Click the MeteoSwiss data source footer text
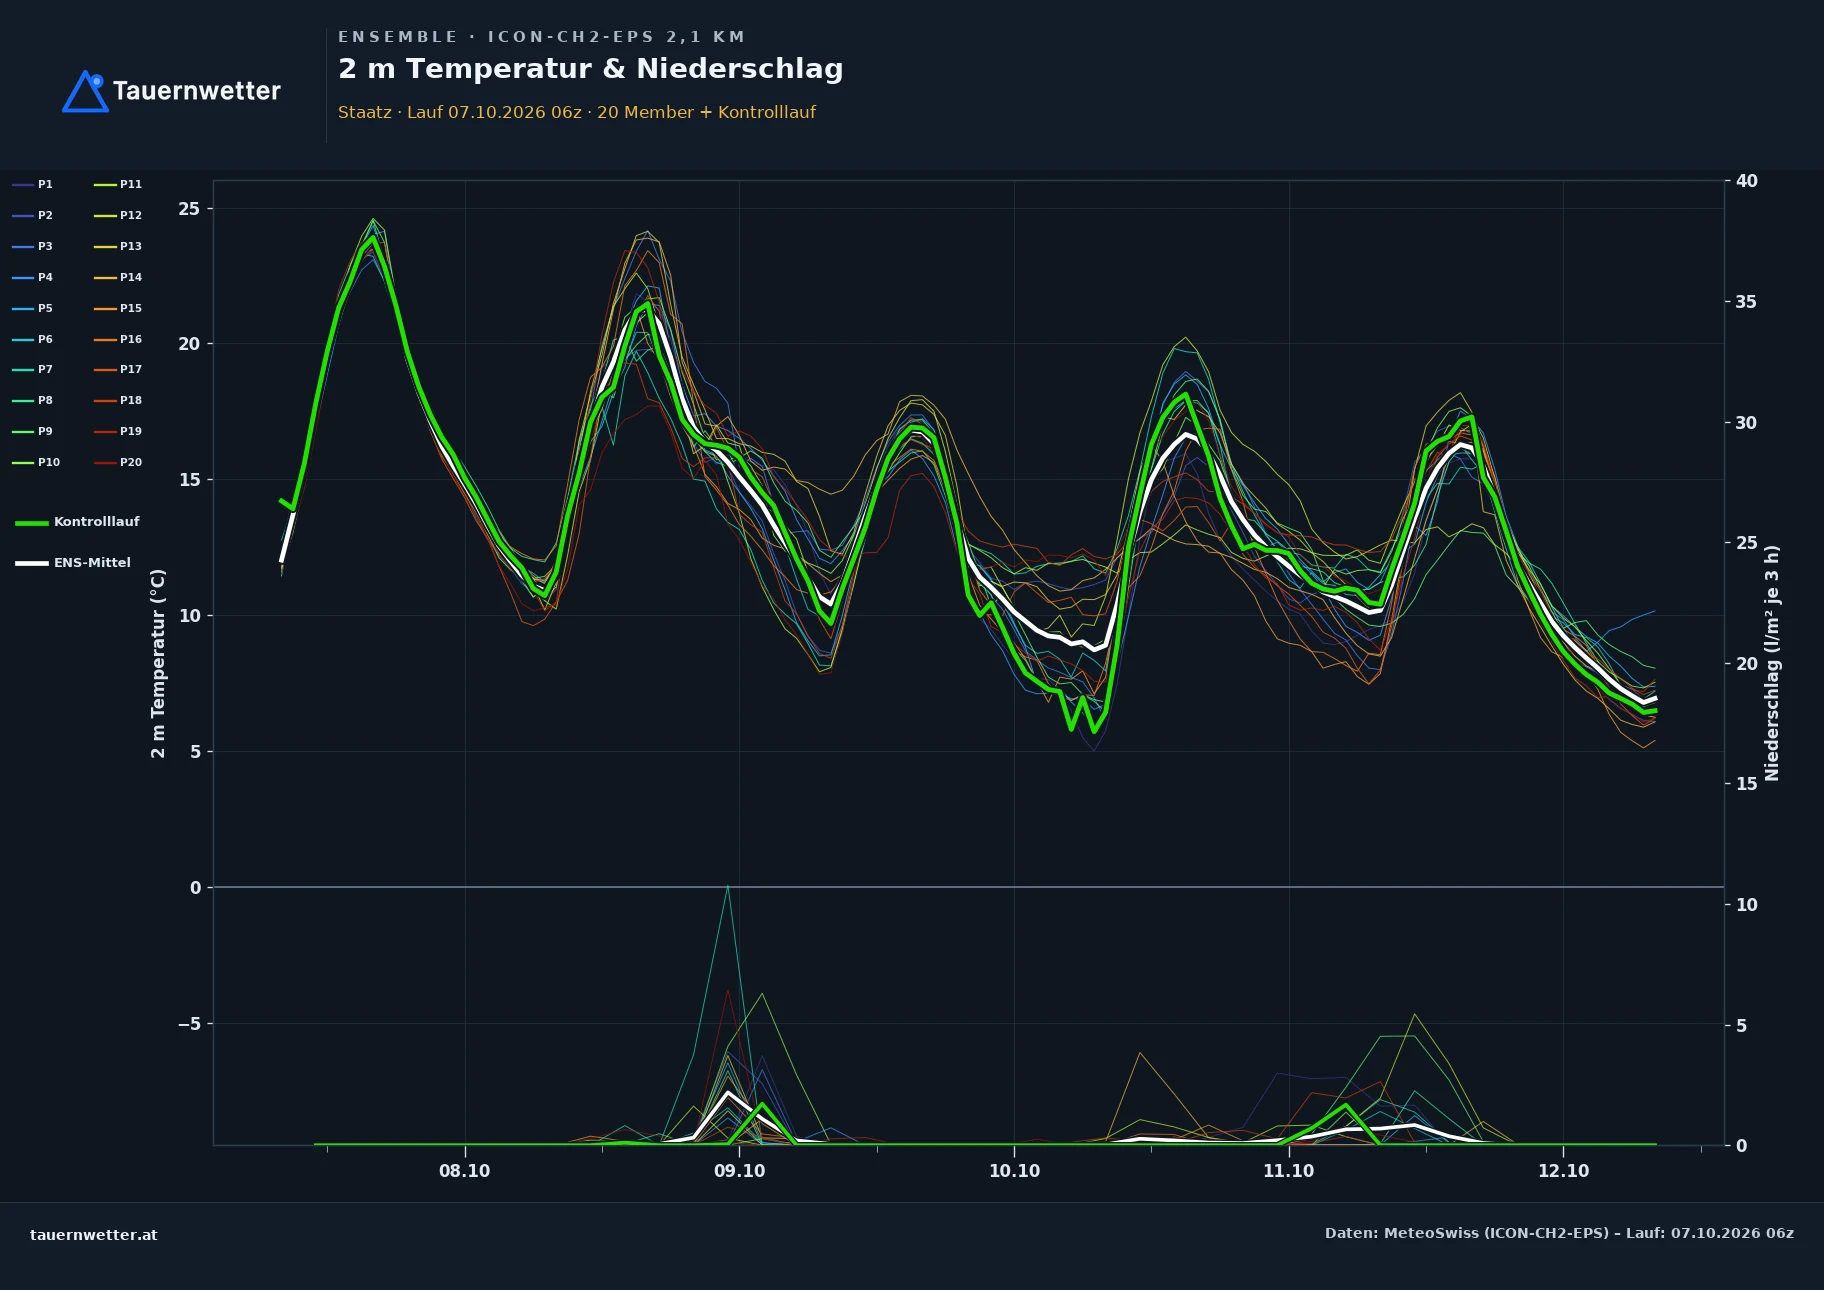 [x=1559, y=1233]
